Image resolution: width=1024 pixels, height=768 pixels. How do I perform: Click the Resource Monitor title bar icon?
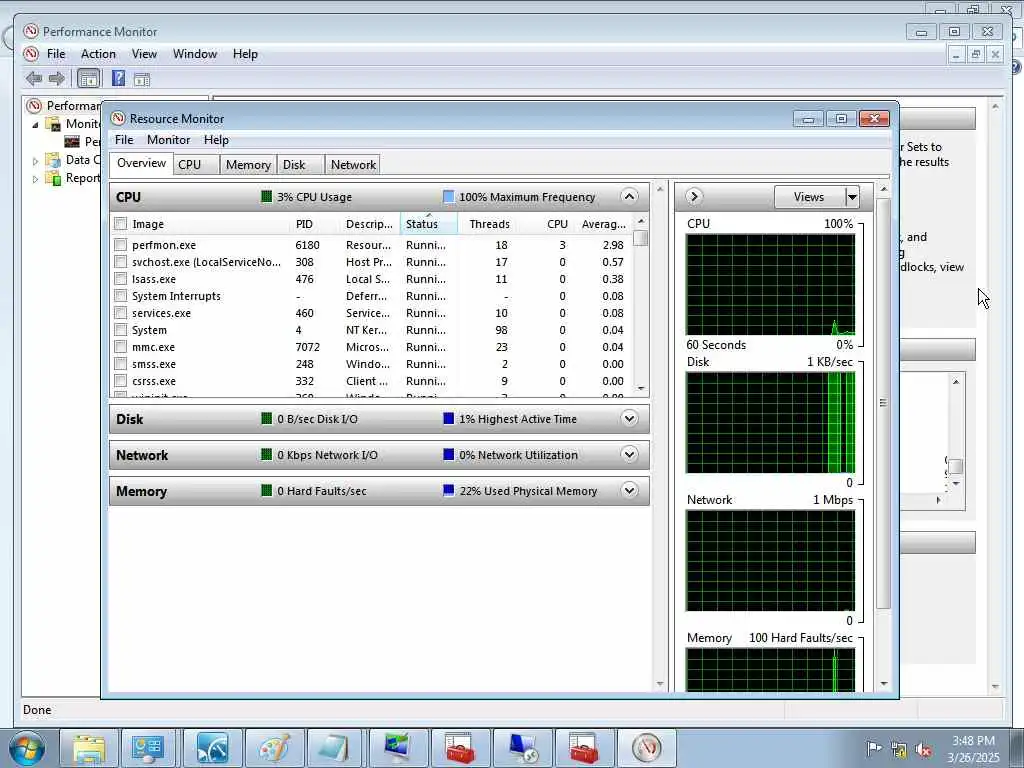118,118
